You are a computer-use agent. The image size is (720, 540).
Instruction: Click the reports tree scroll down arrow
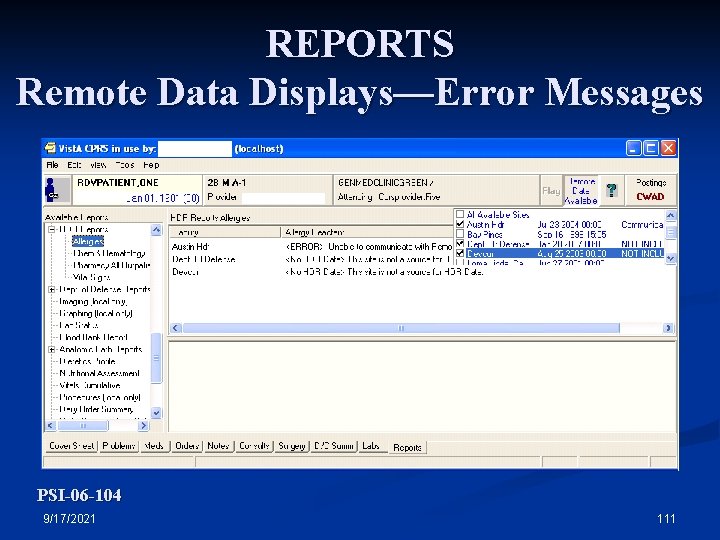point(156,413)
